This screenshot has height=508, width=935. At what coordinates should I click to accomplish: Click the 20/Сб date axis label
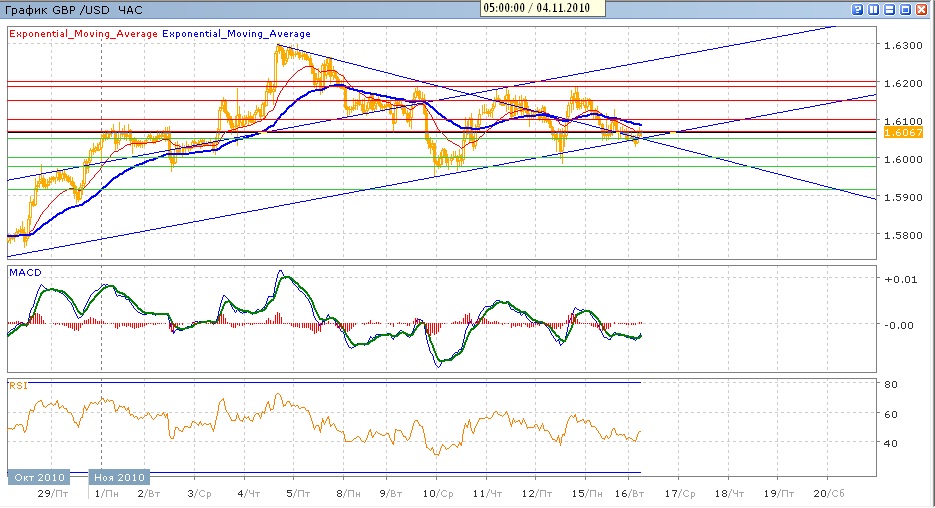[x=829, y=494]
